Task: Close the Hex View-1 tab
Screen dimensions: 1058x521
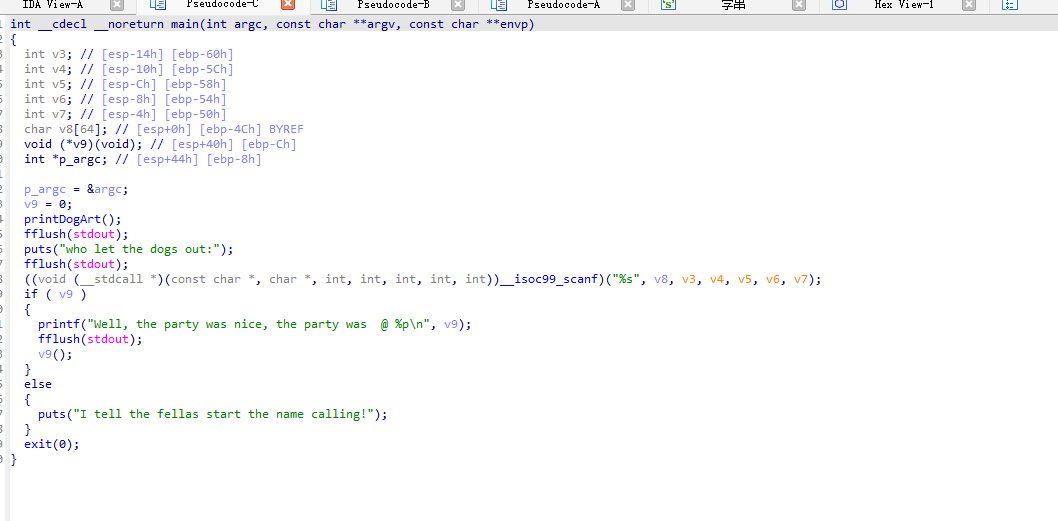Action: [969, 5]
